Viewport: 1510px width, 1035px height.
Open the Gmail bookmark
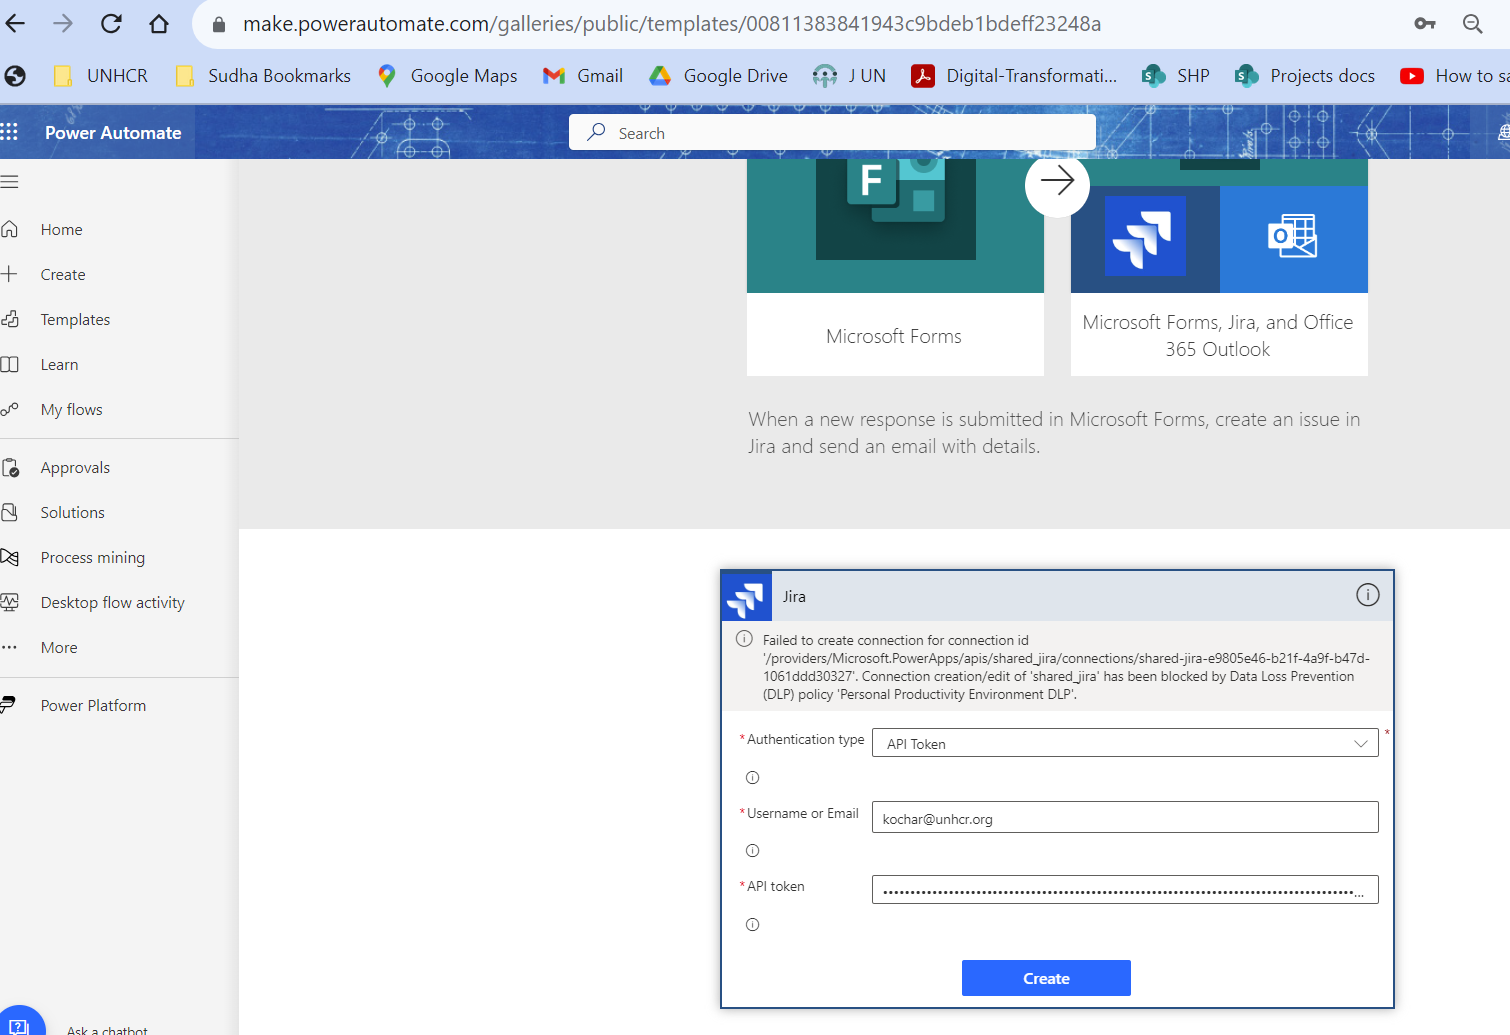pos(583,75)
